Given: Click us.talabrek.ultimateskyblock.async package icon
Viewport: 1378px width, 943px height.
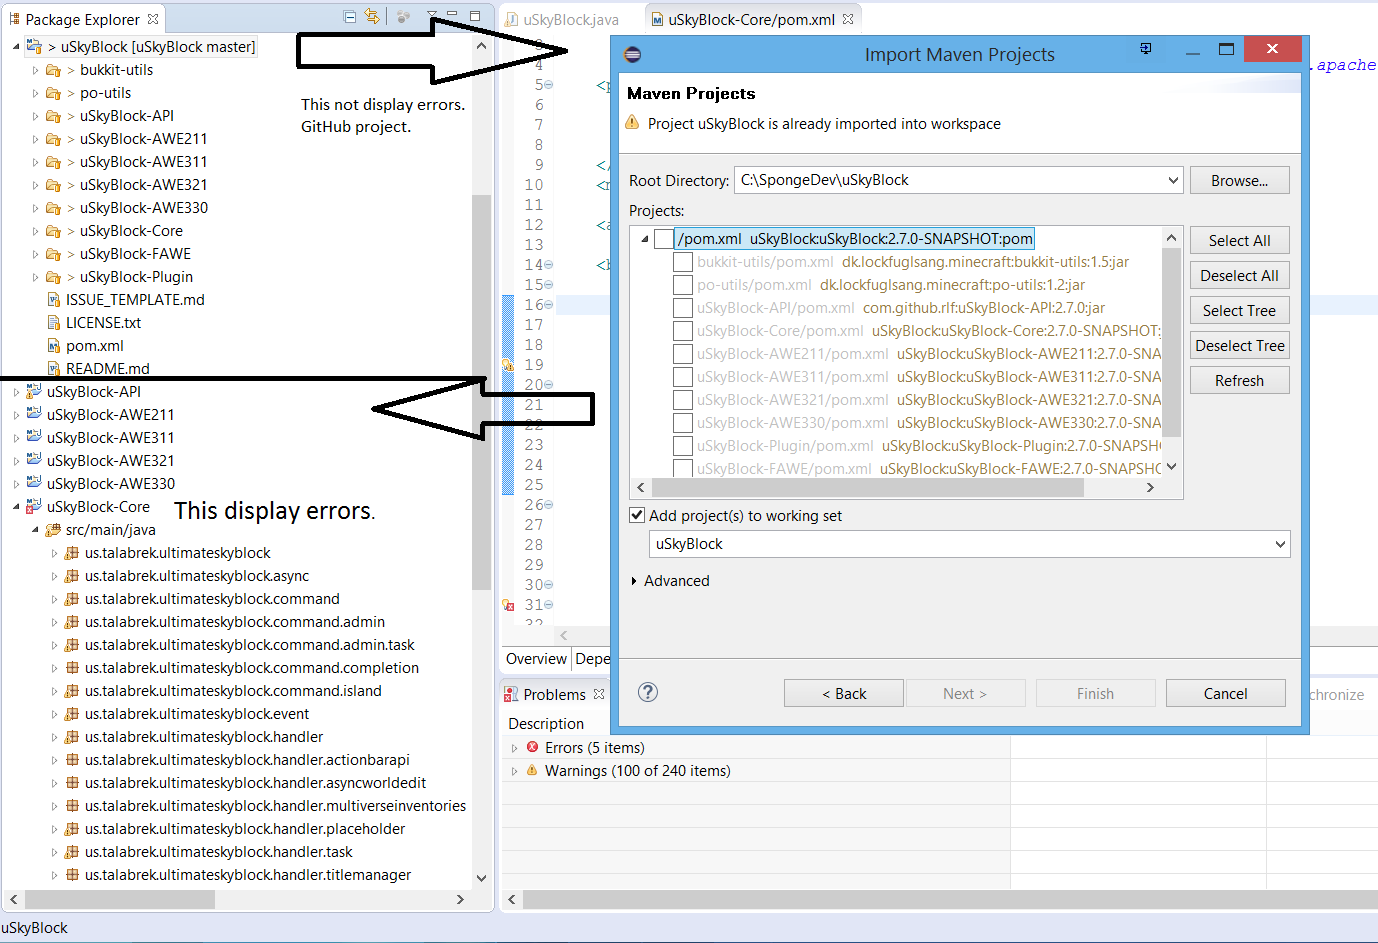Looking at the screenshot, I should click(x=72, y=576).
